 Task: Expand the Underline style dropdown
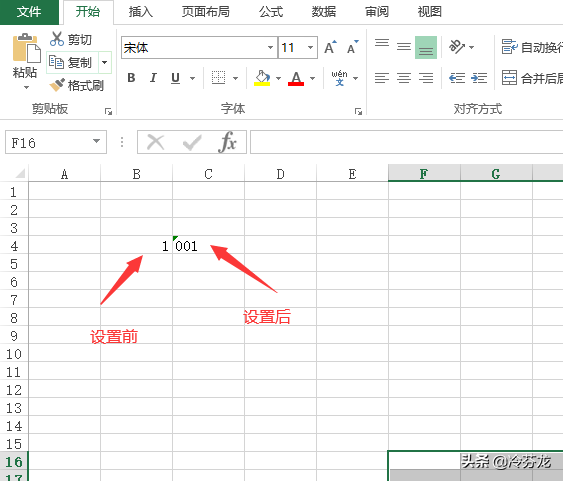coord(192,78)
